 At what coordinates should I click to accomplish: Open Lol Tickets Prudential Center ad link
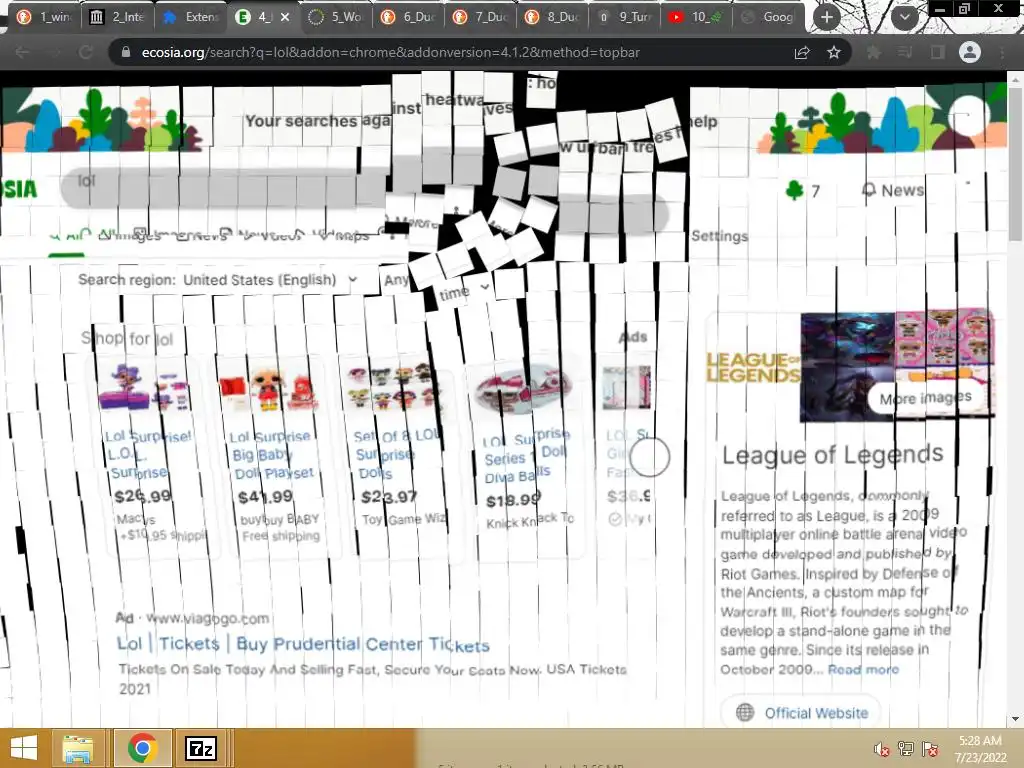303,644
